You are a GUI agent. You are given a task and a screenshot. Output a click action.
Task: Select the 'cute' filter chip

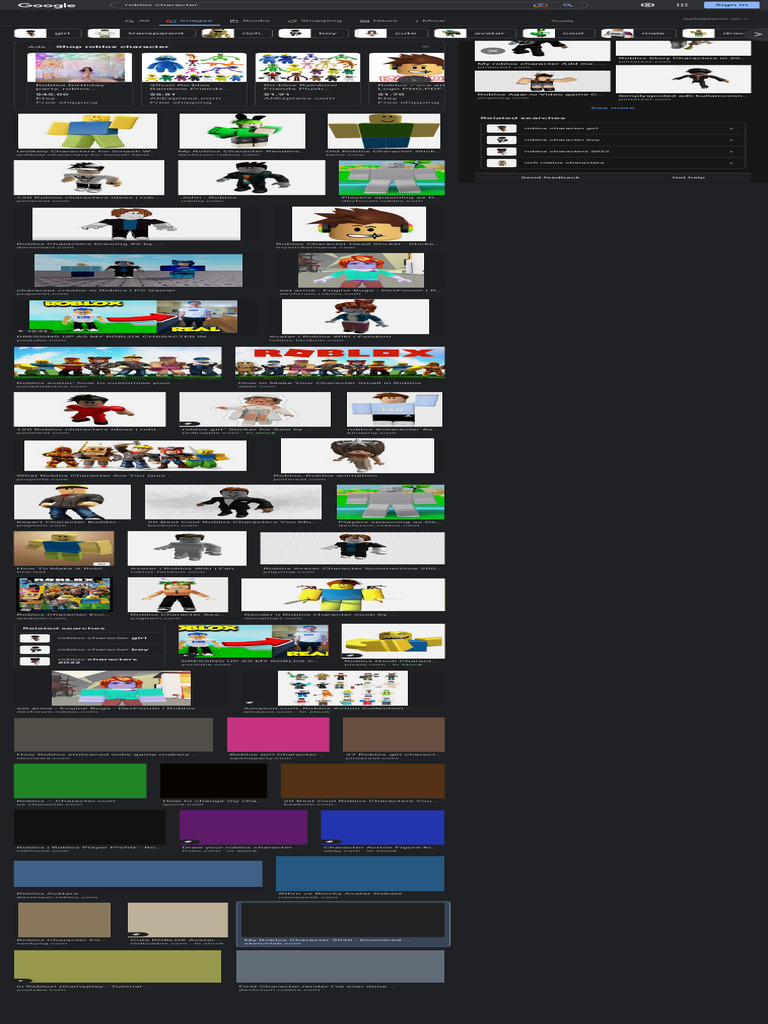pos(392,33)
